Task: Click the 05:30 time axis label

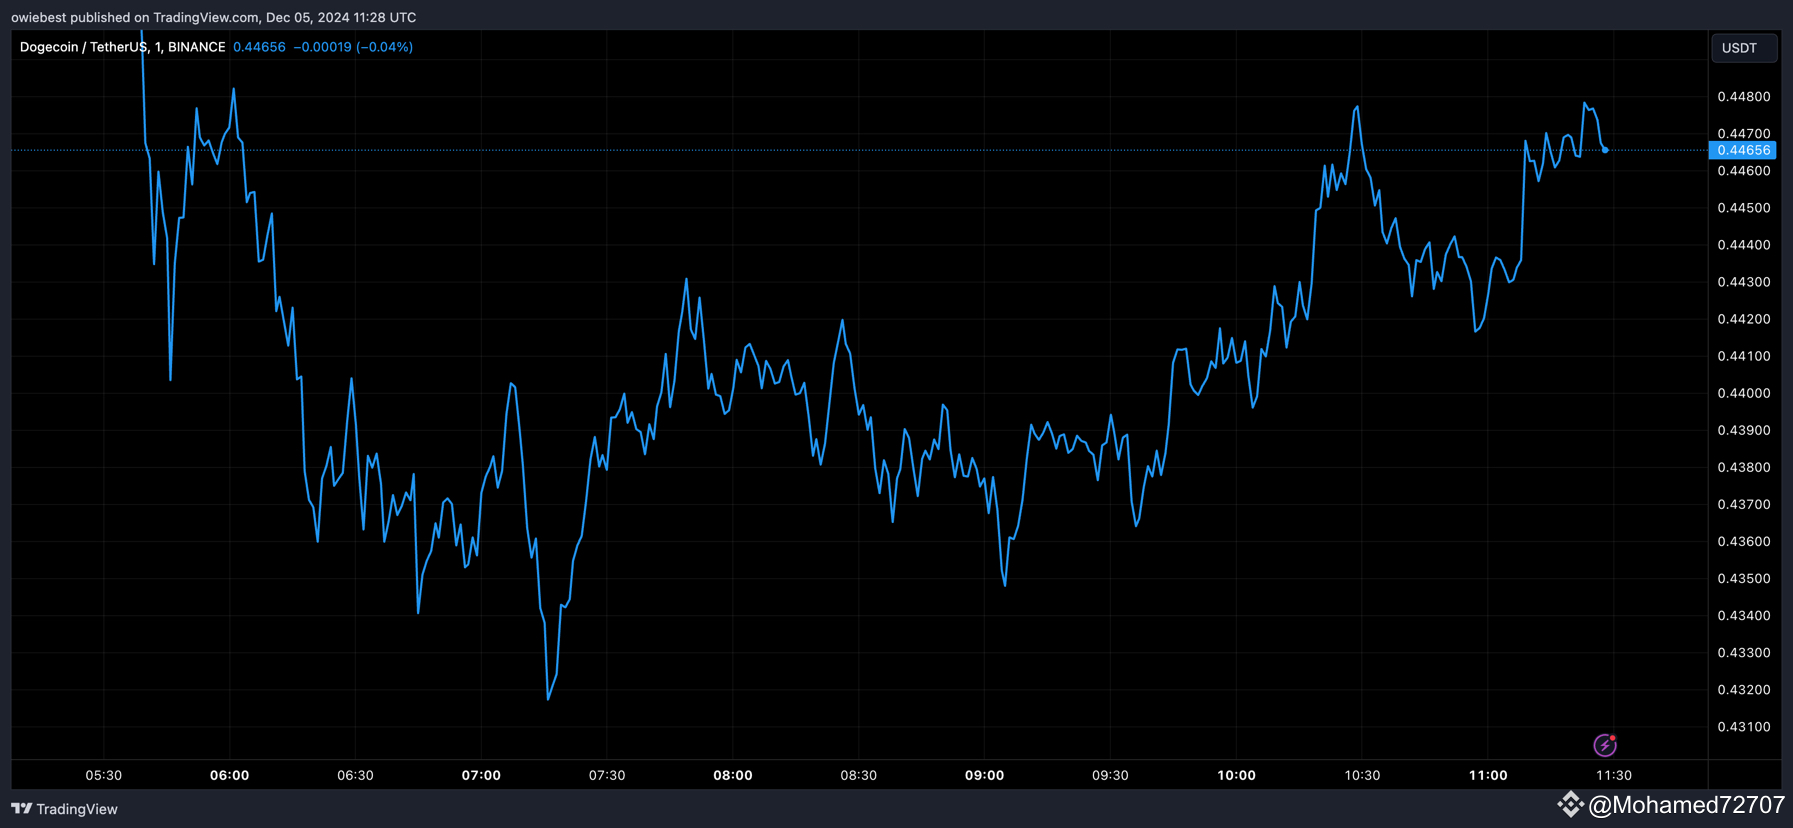Action: click(104, 775)
